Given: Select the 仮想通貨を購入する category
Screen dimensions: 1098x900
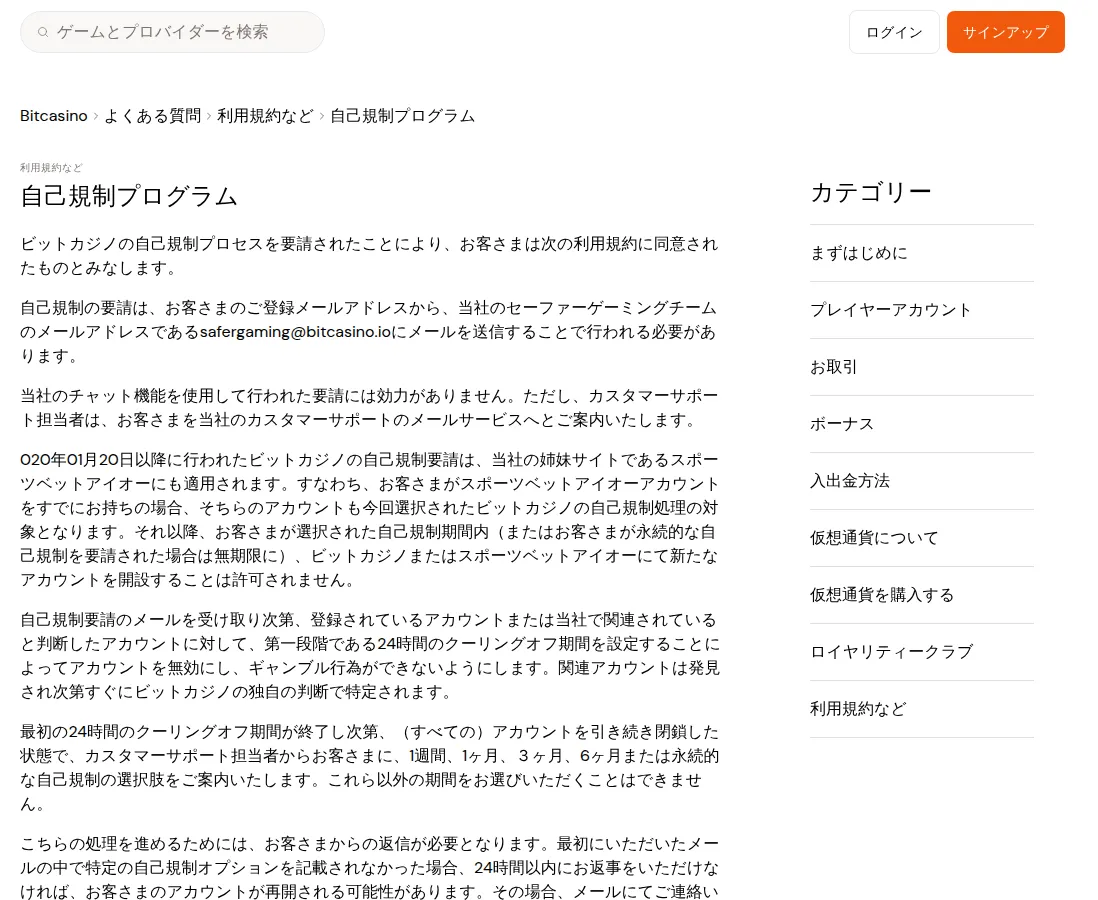Looking at the screenshot, I should point(922,595).
